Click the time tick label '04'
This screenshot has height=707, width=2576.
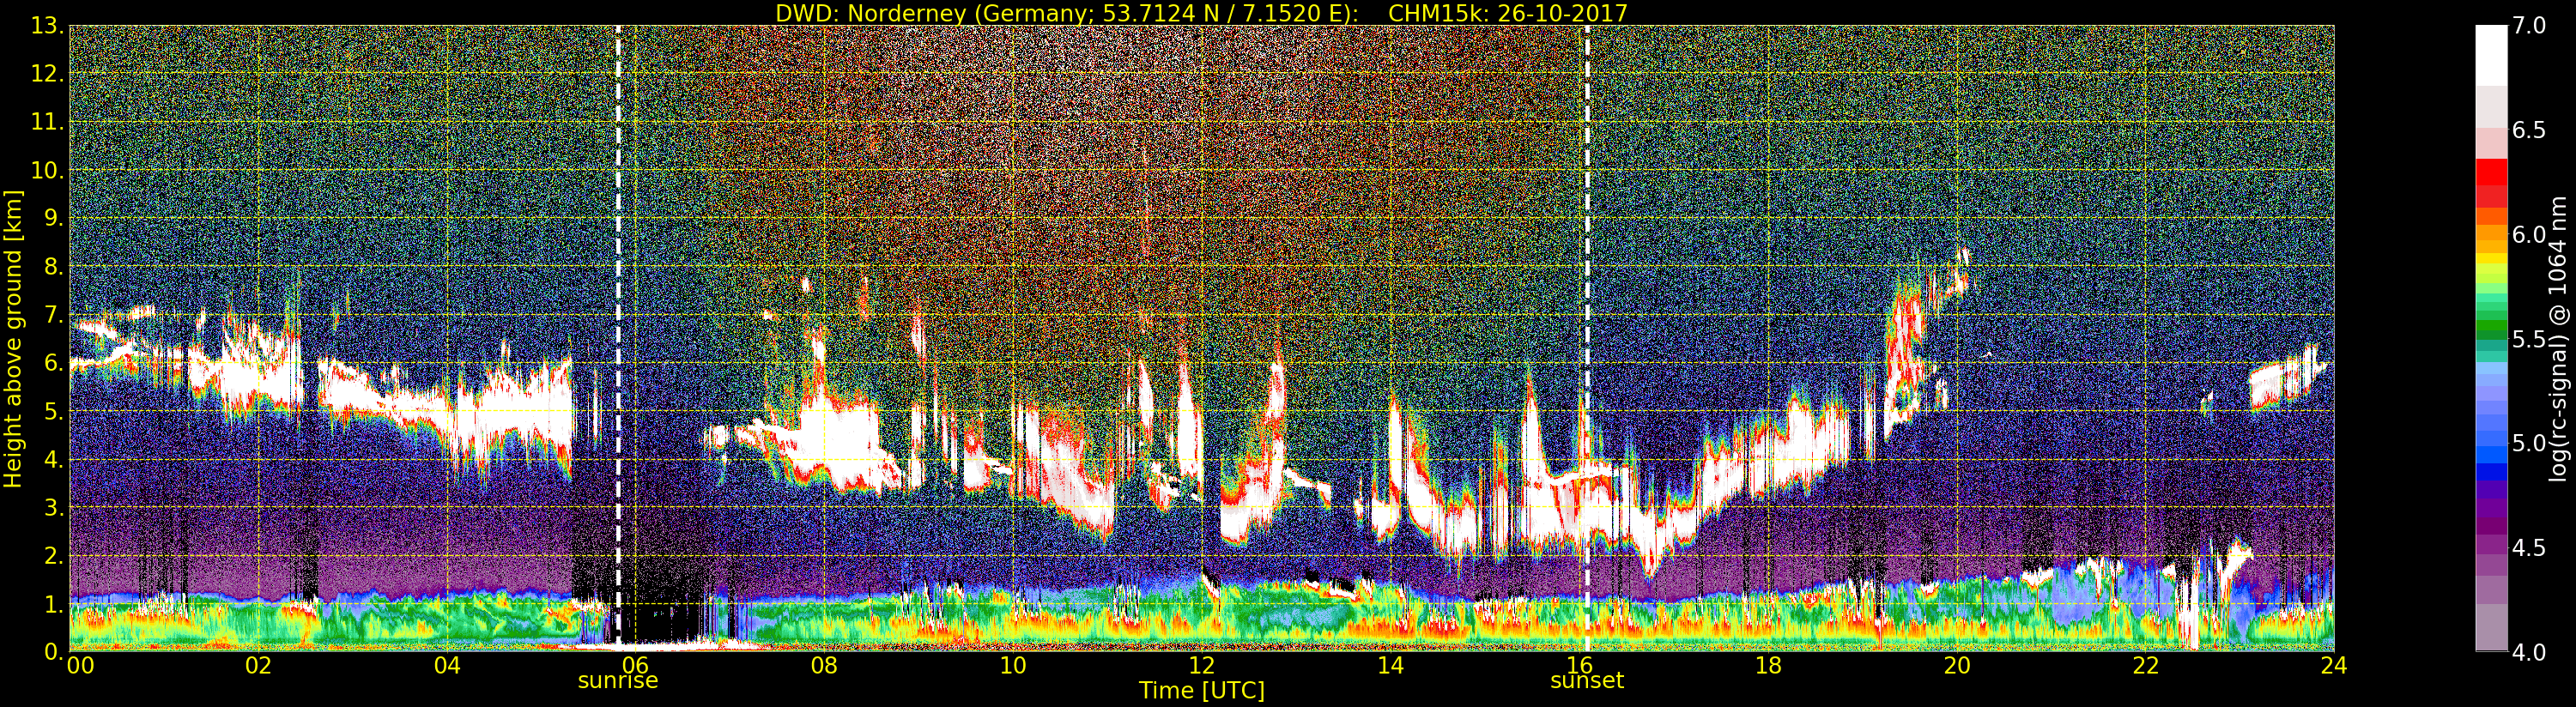point(447,666)
